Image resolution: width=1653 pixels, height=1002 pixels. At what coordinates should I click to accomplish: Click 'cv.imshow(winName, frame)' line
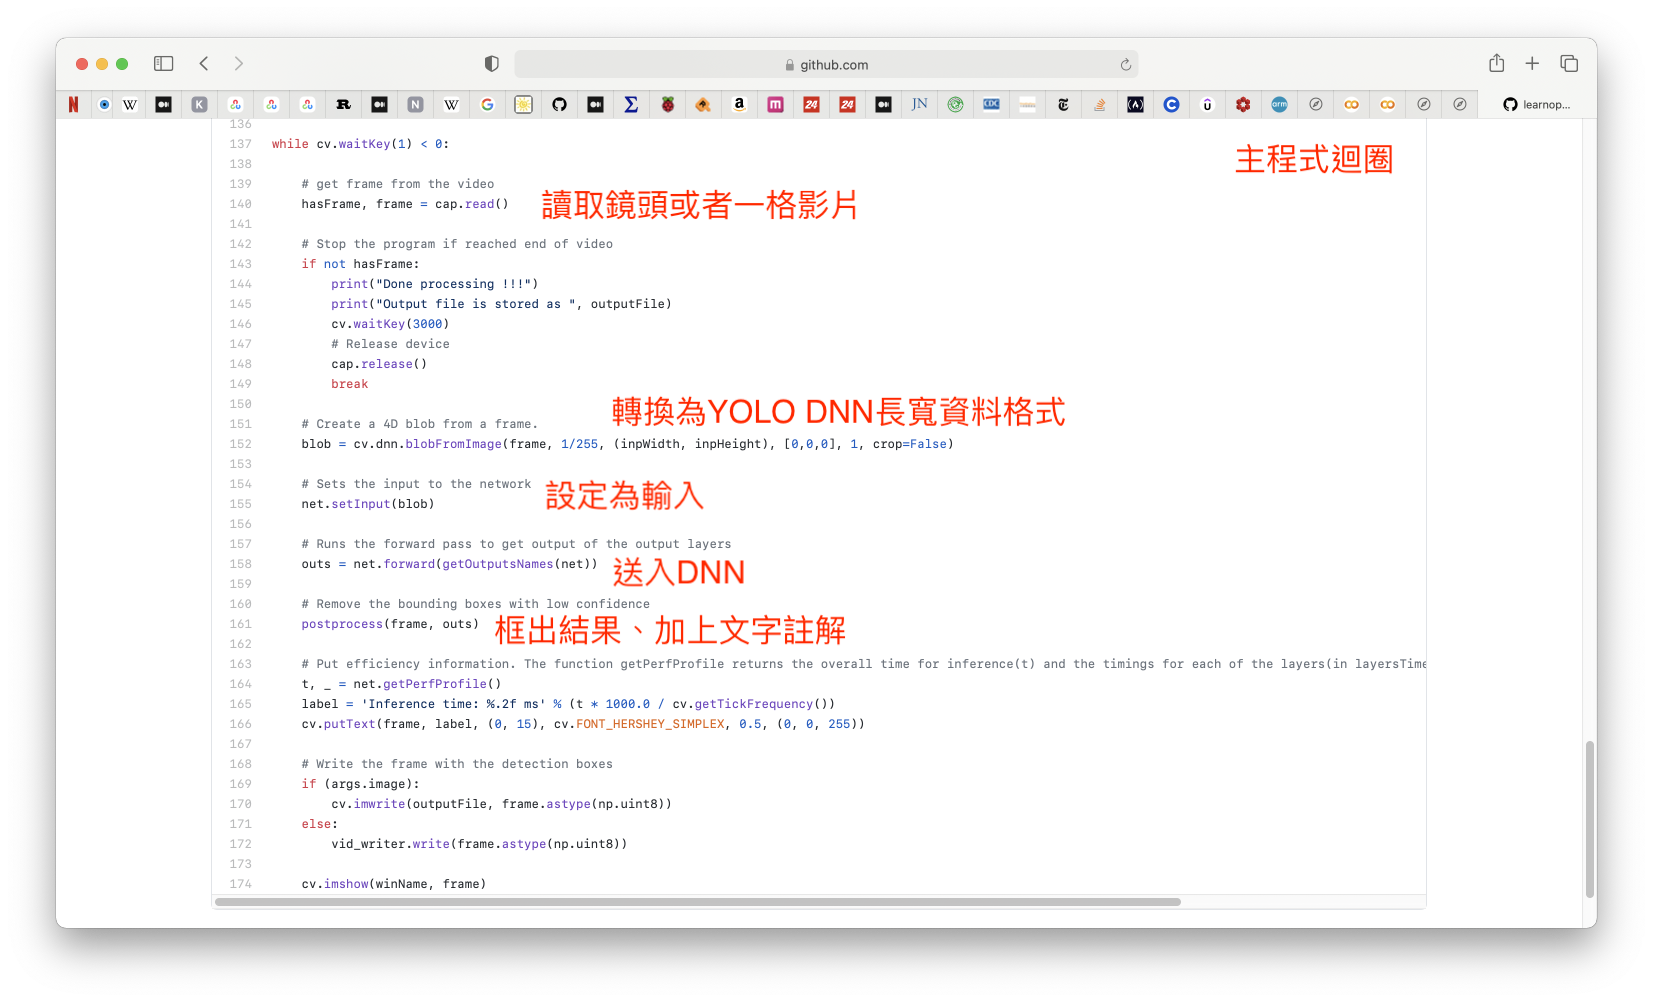[394, 884]
